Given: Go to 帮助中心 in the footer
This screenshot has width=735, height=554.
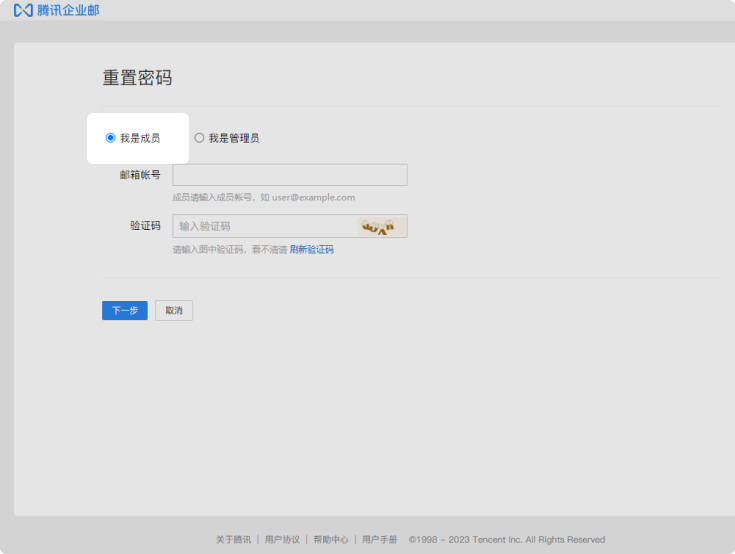Looking at the screenshot, I should point(331,539).
